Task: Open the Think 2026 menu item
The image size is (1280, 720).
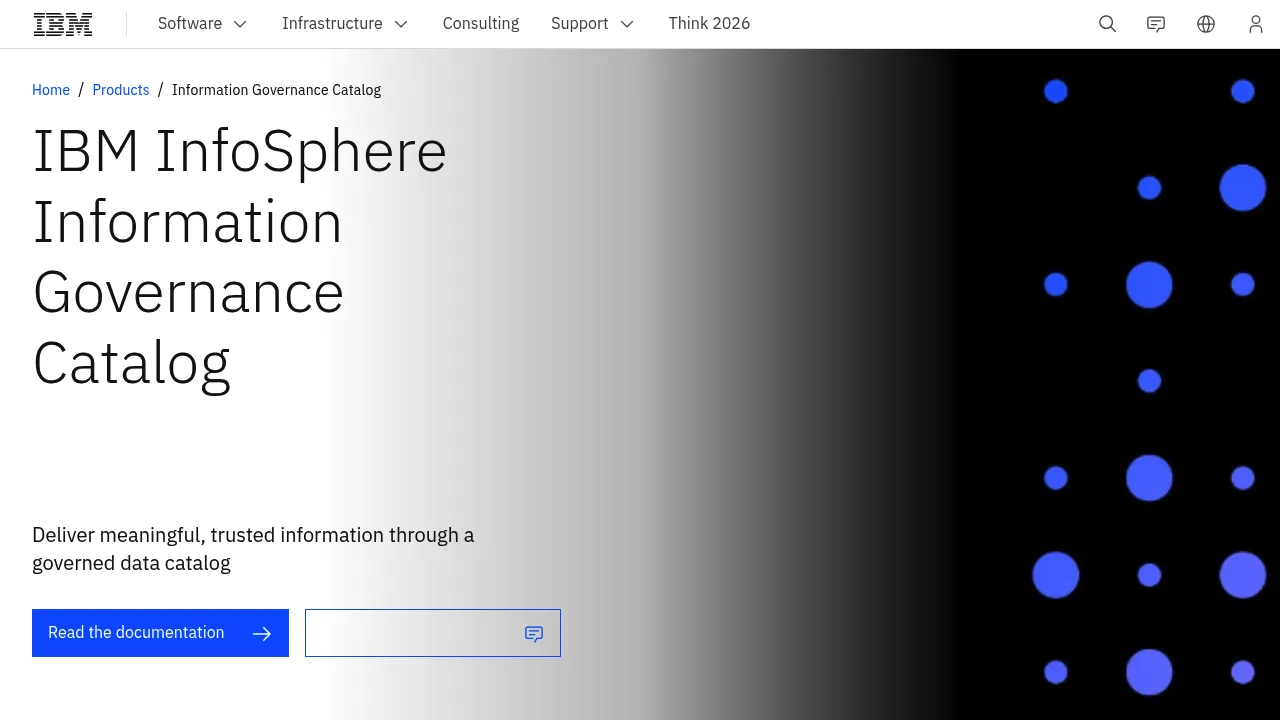Action: tap(709, 24)
